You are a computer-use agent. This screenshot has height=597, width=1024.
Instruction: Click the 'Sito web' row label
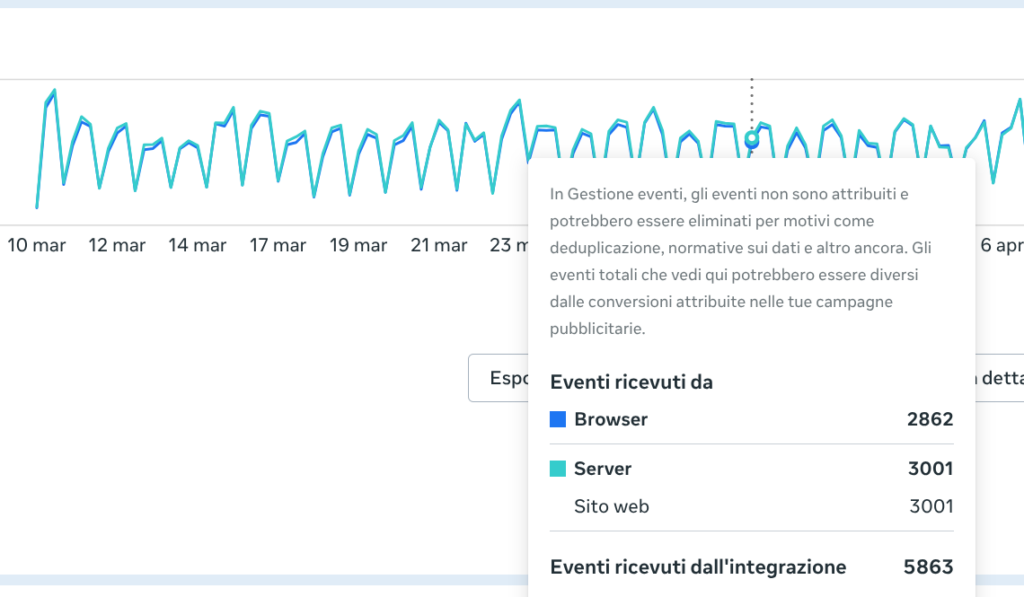click(x=611, y=506)
